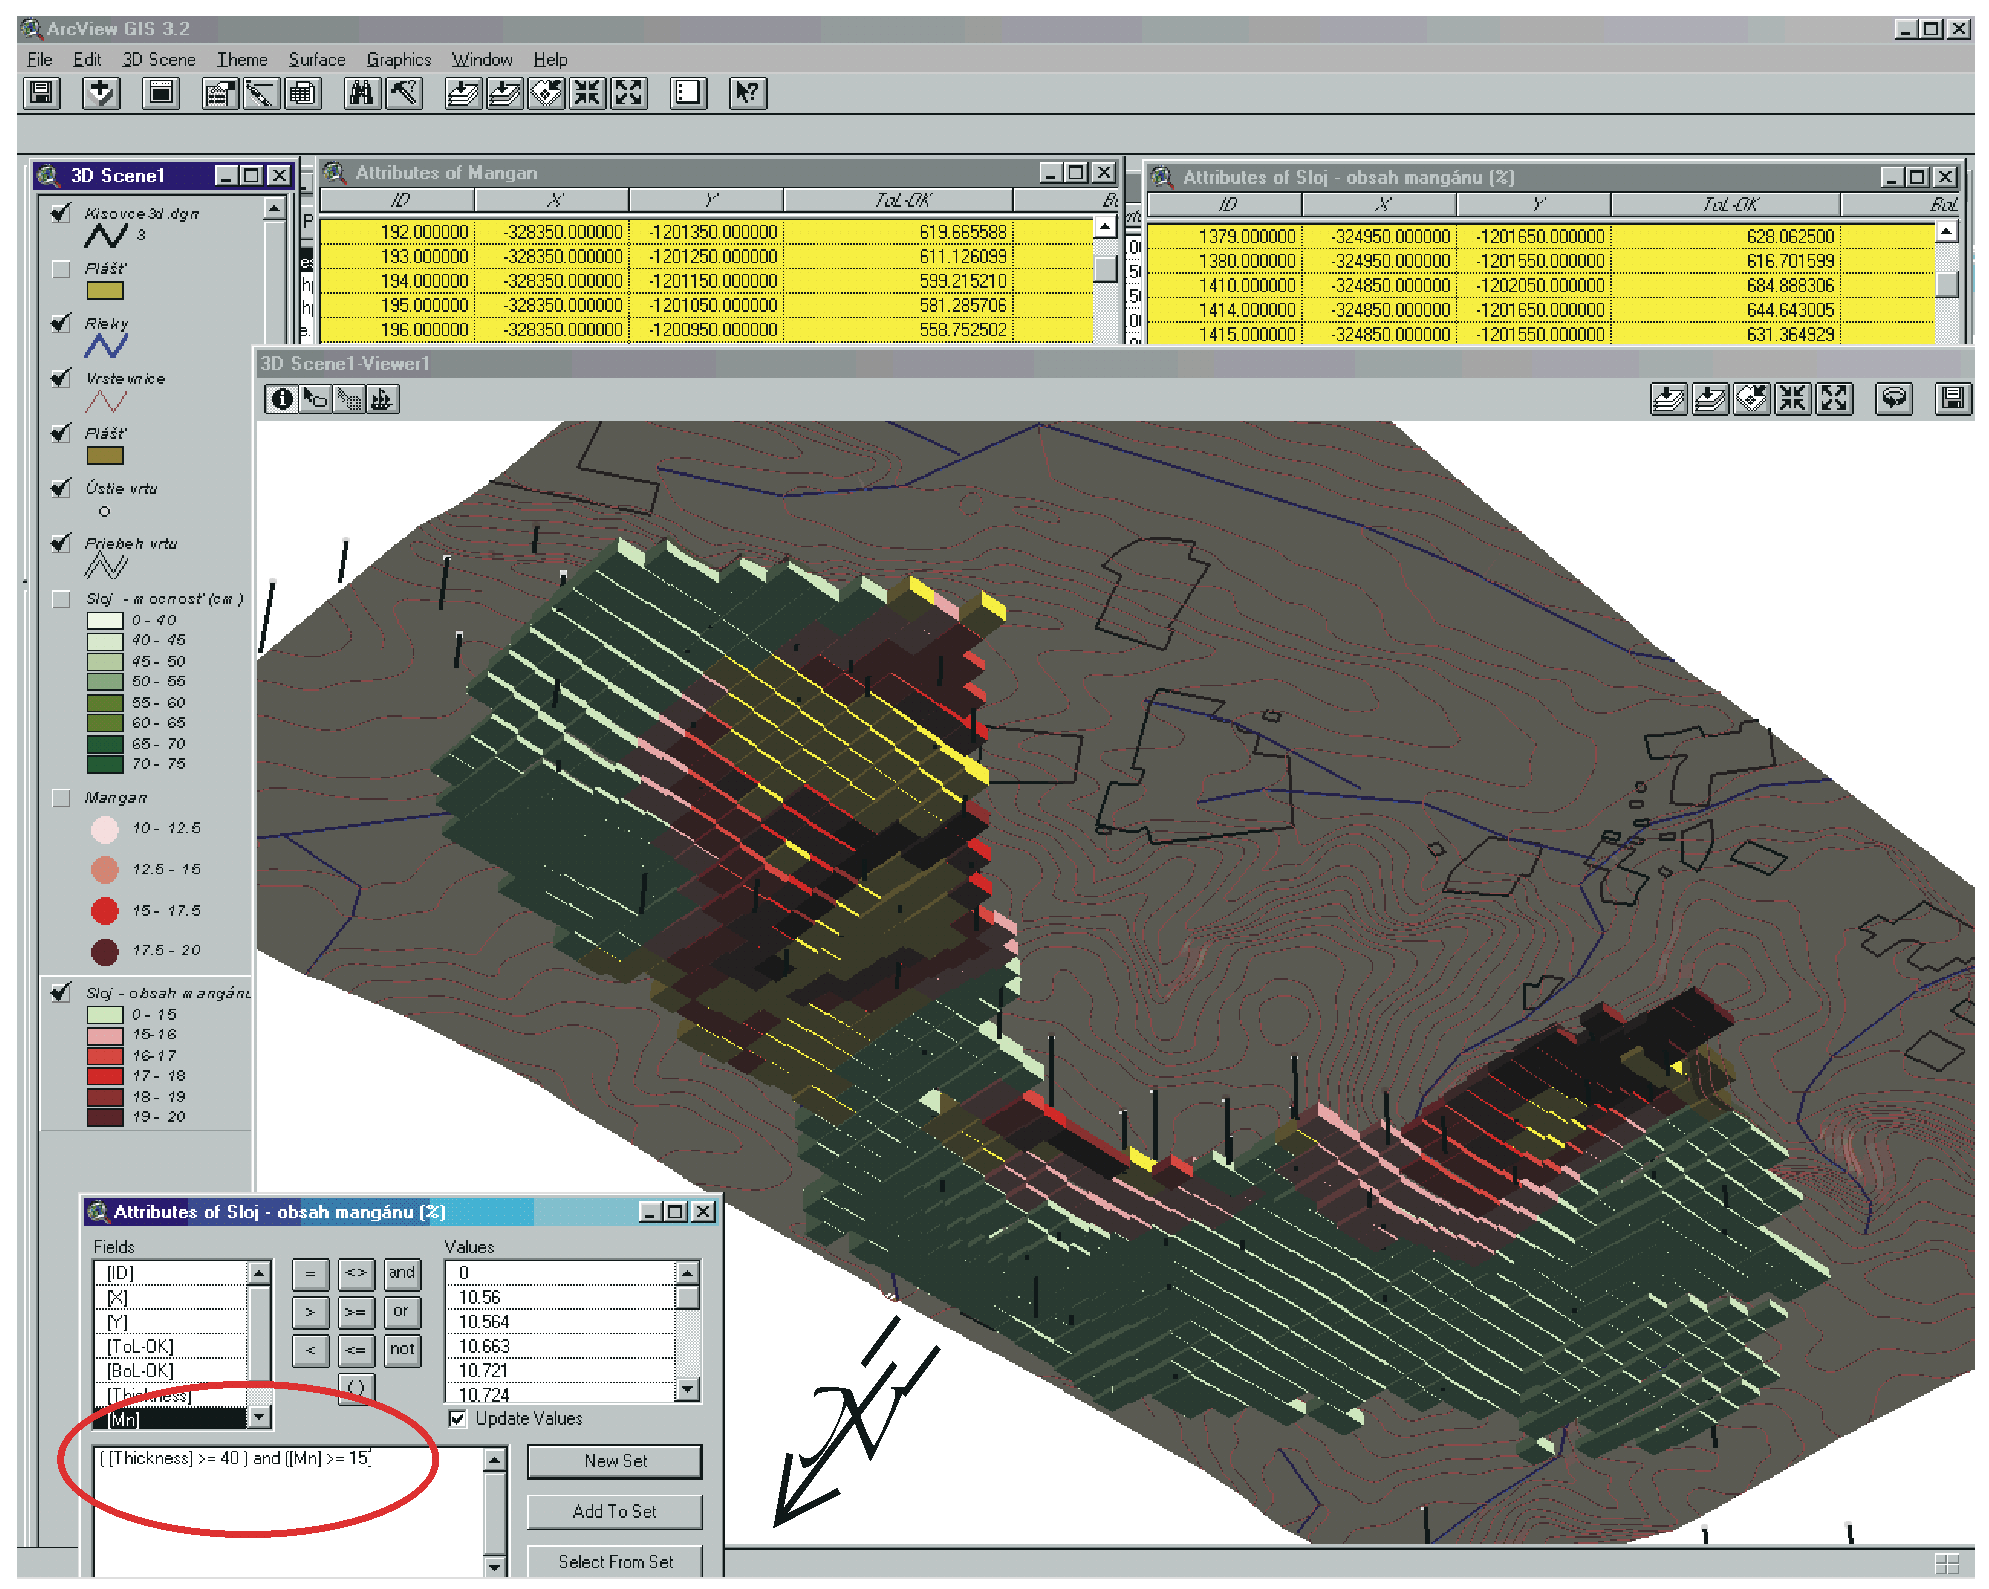
Task: Click the New Set button
Action: coord(614,1461)
